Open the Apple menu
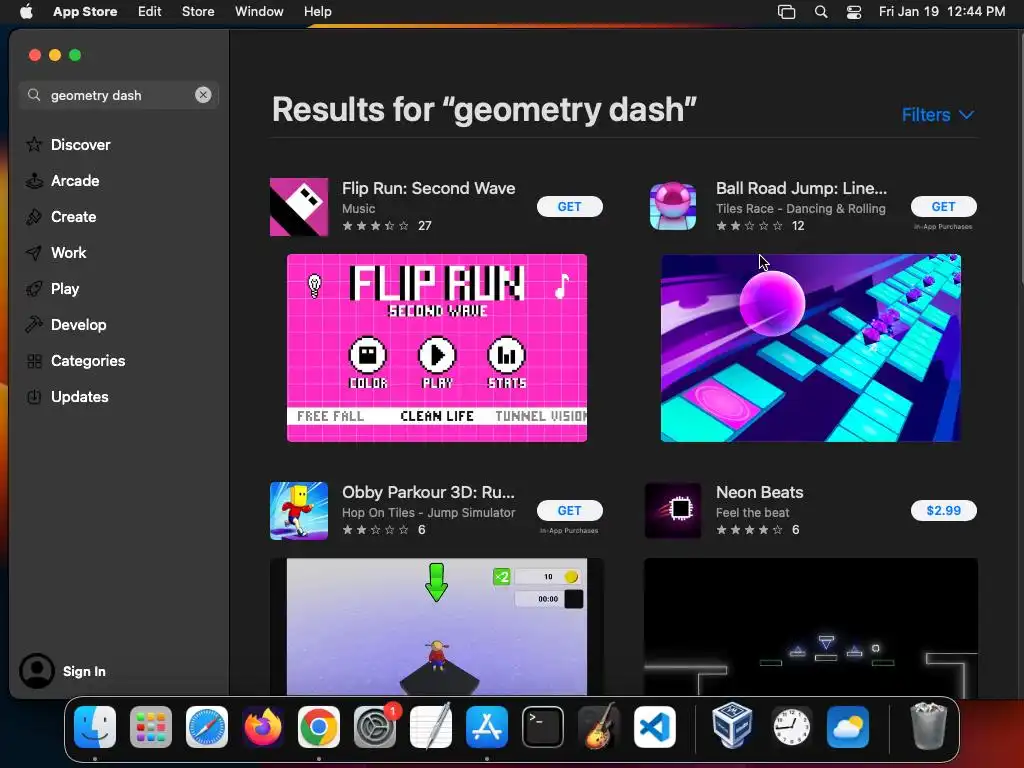This screenshot has height=768, width=1024. click(26, 11)
